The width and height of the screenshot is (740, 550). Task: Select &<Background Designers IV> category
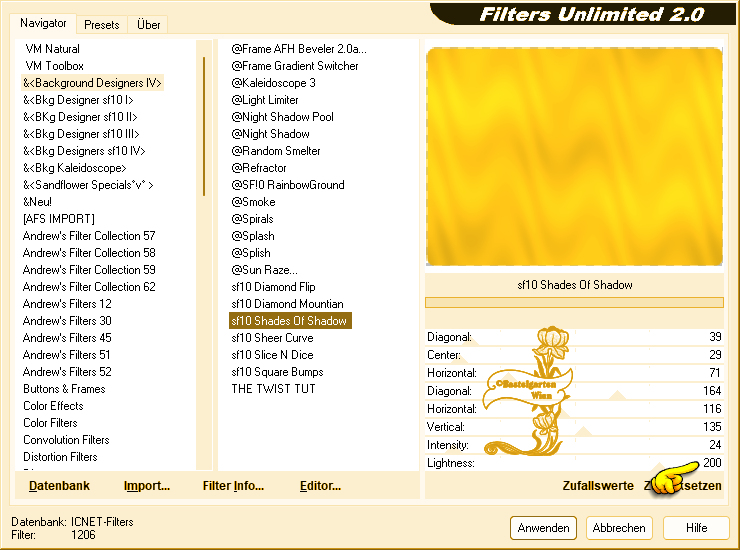(92, 83)
